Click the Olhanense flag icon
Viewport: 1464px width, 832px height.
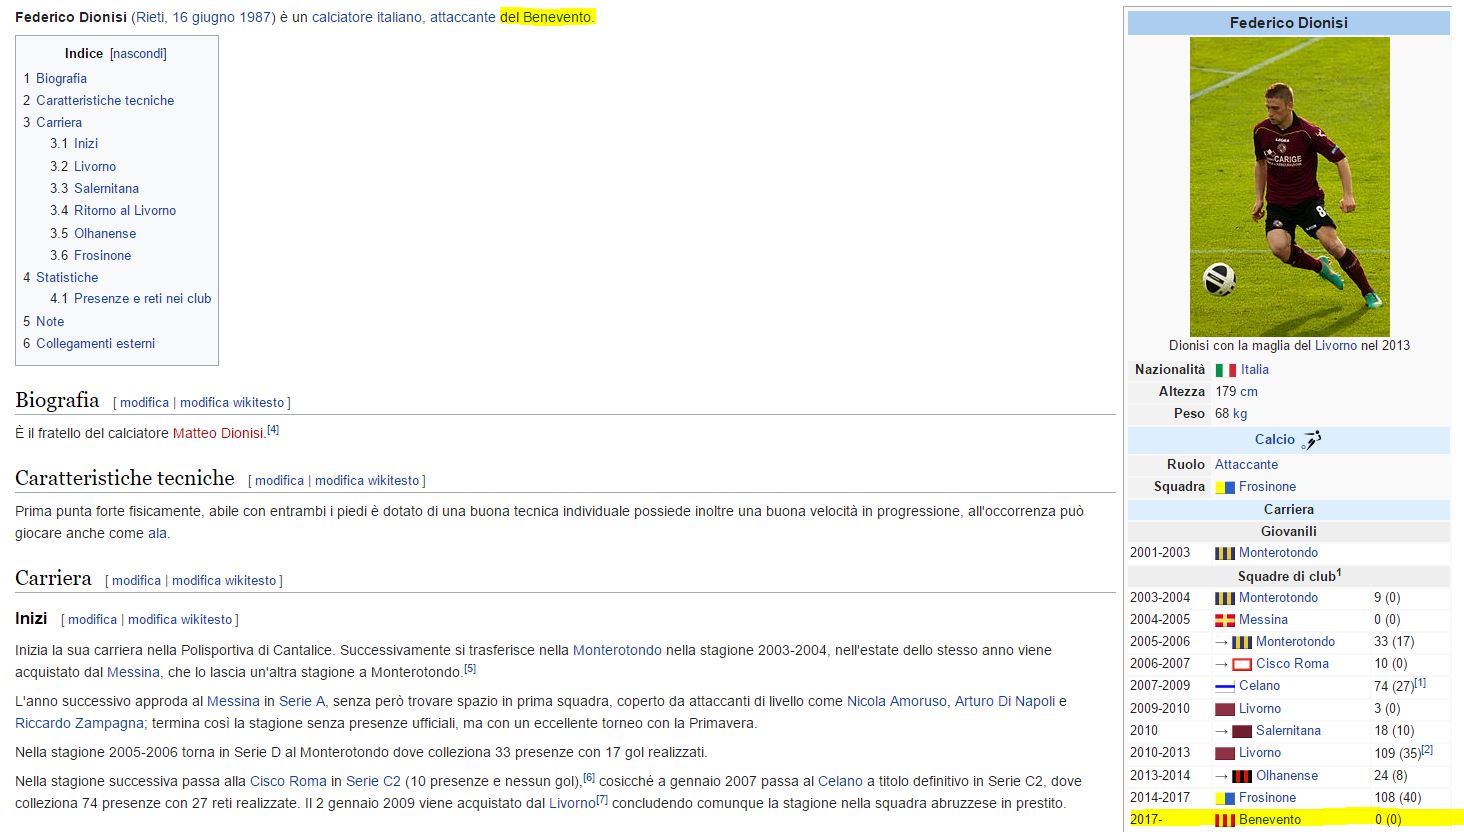1242,776
